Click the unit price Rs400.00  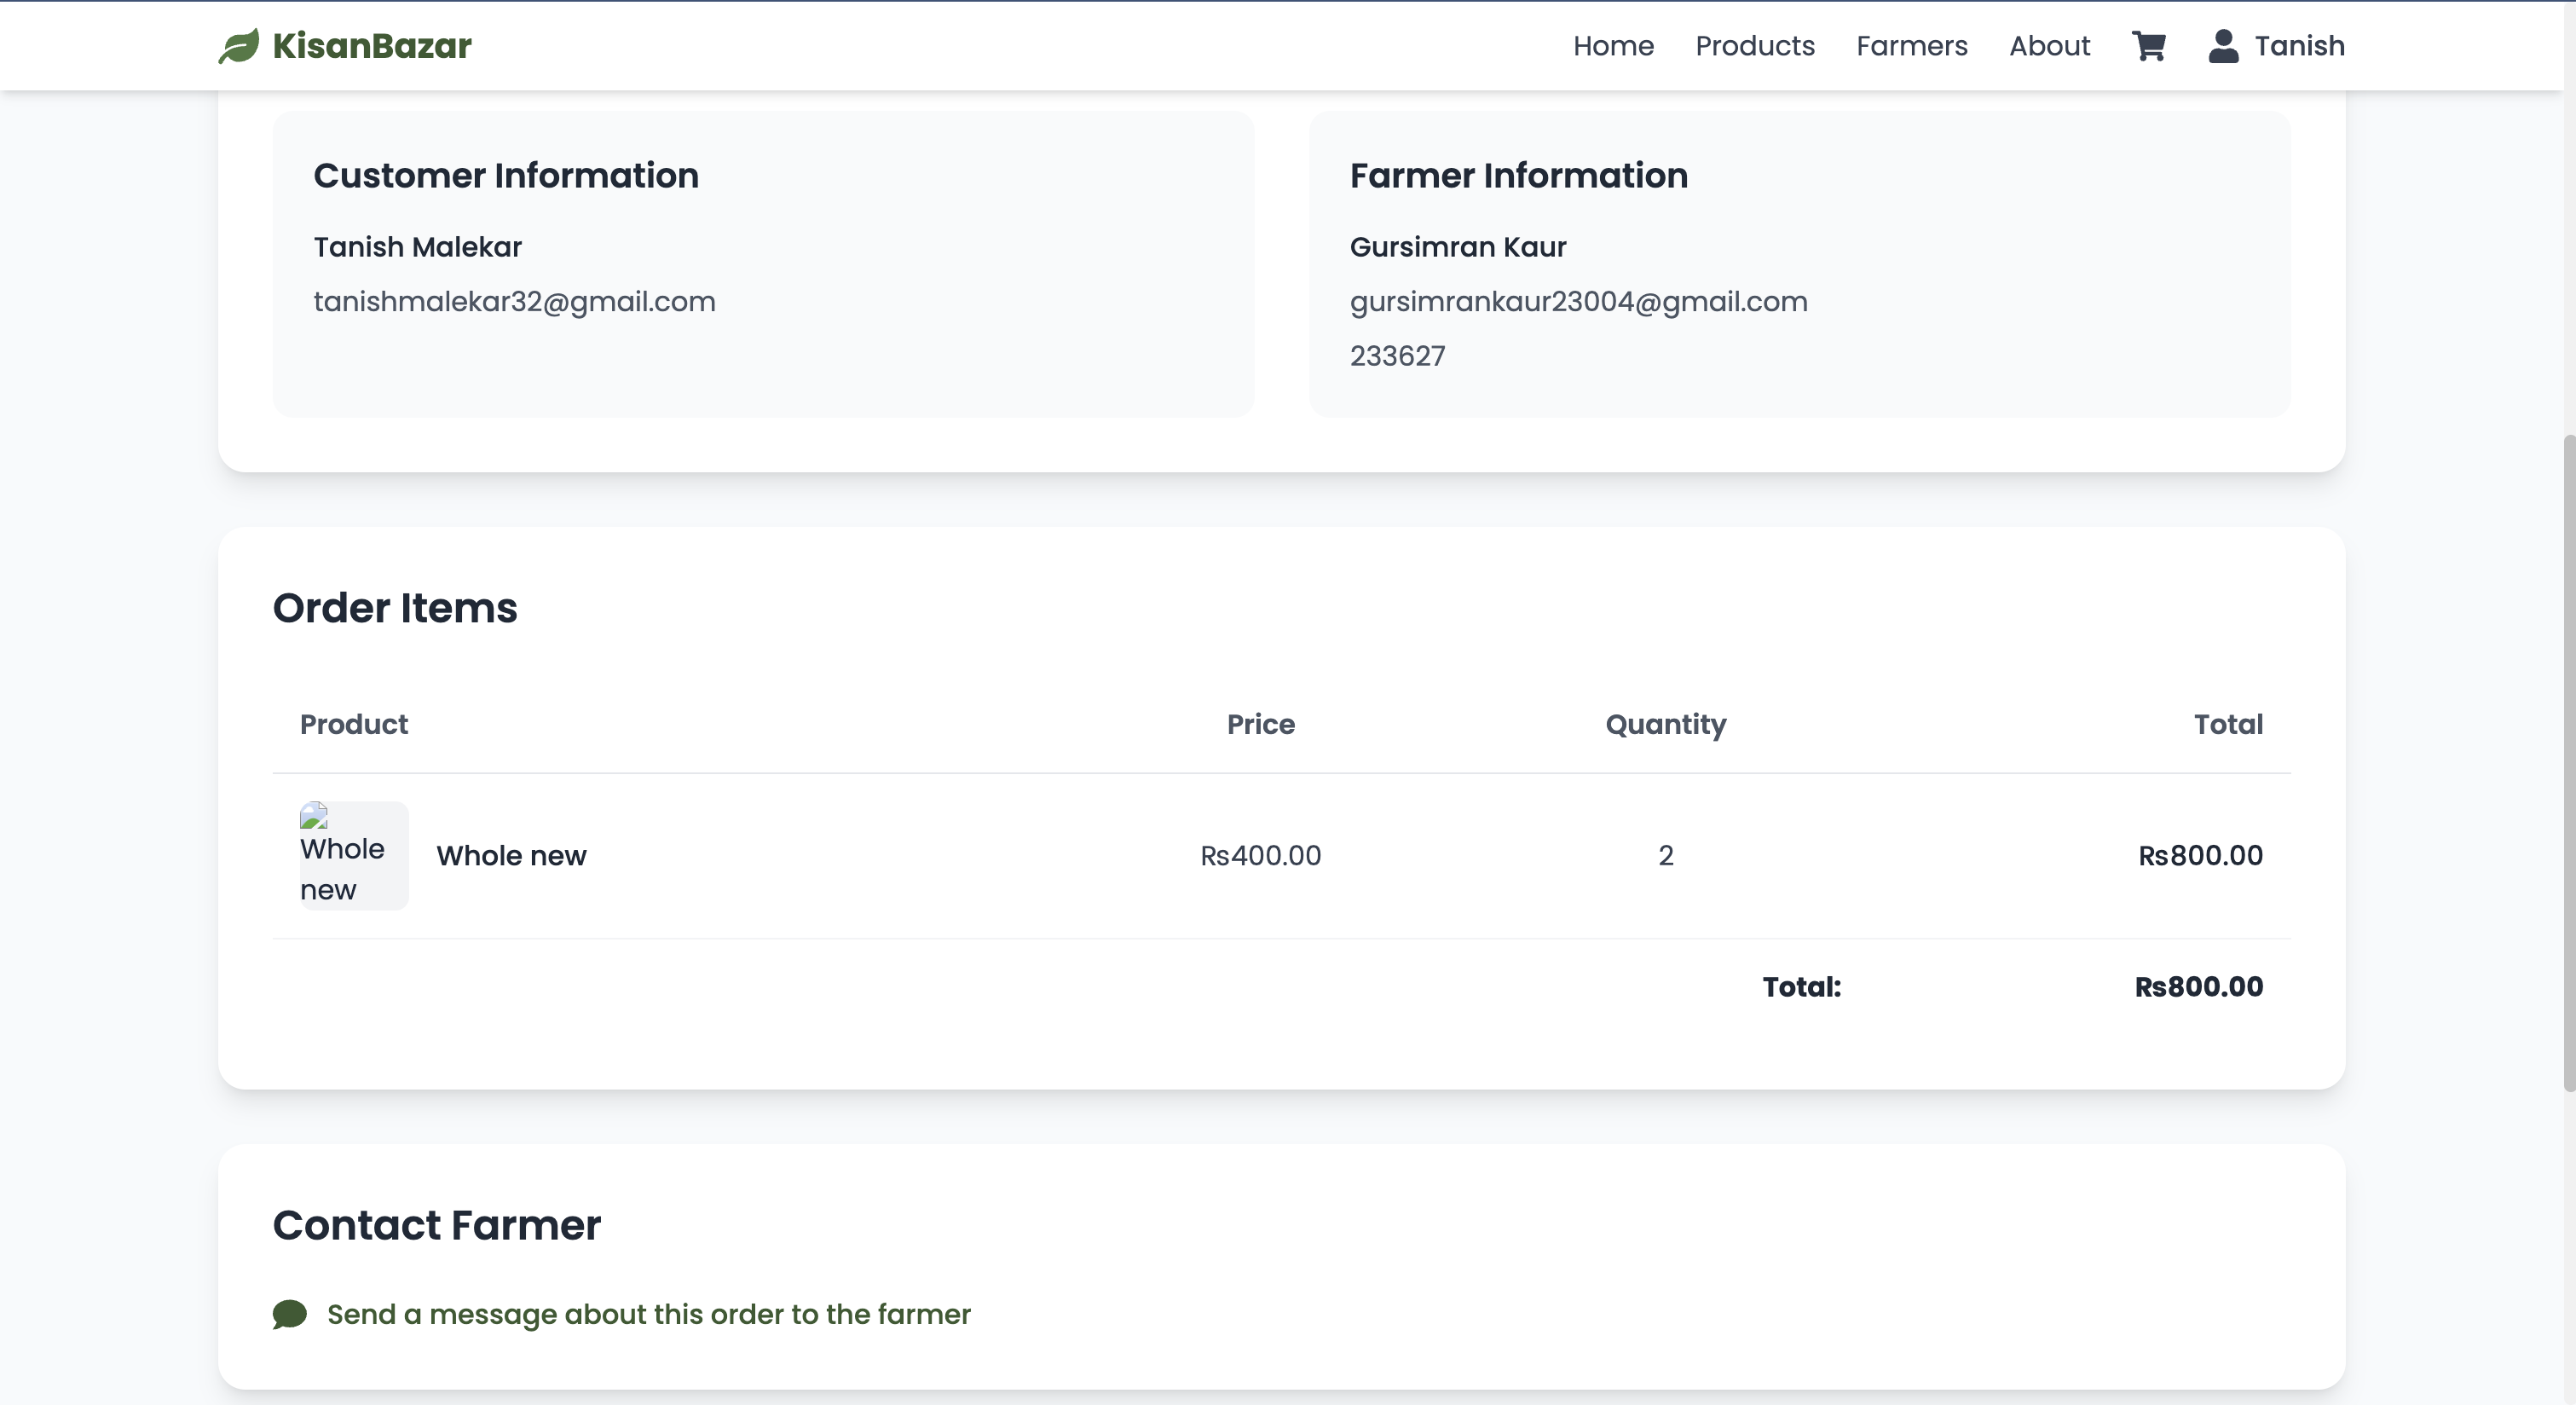[x=1261, y=856]
